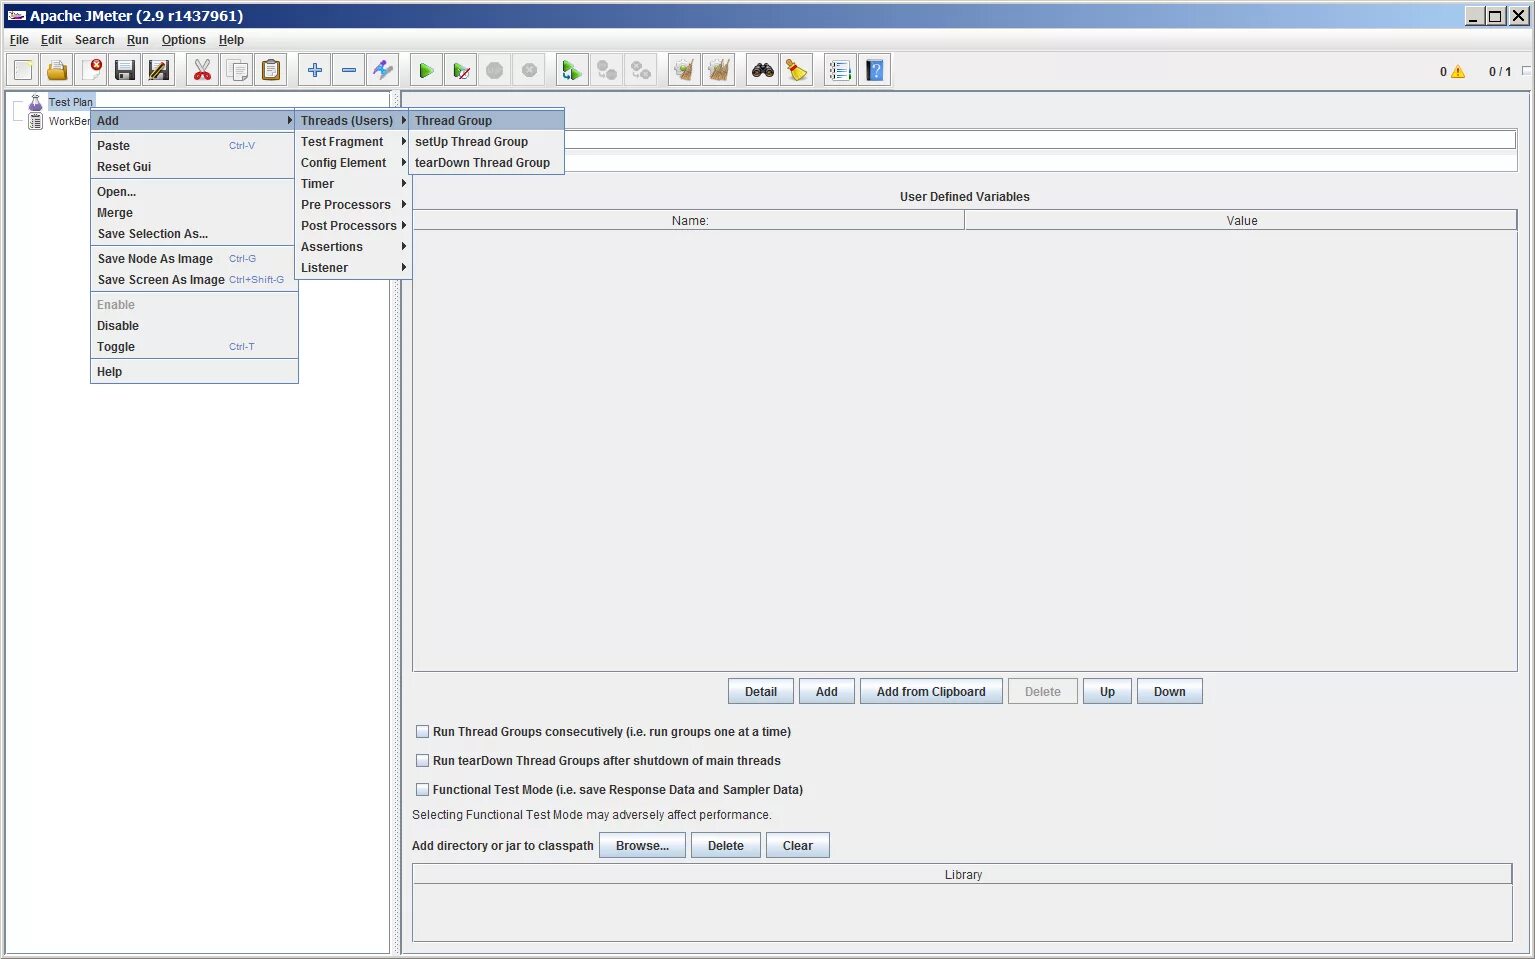Viewport: 1535px width, 959px height.
Task: Open the Add submenu entry
Action: pyautogui.click(x=194, y=121)
